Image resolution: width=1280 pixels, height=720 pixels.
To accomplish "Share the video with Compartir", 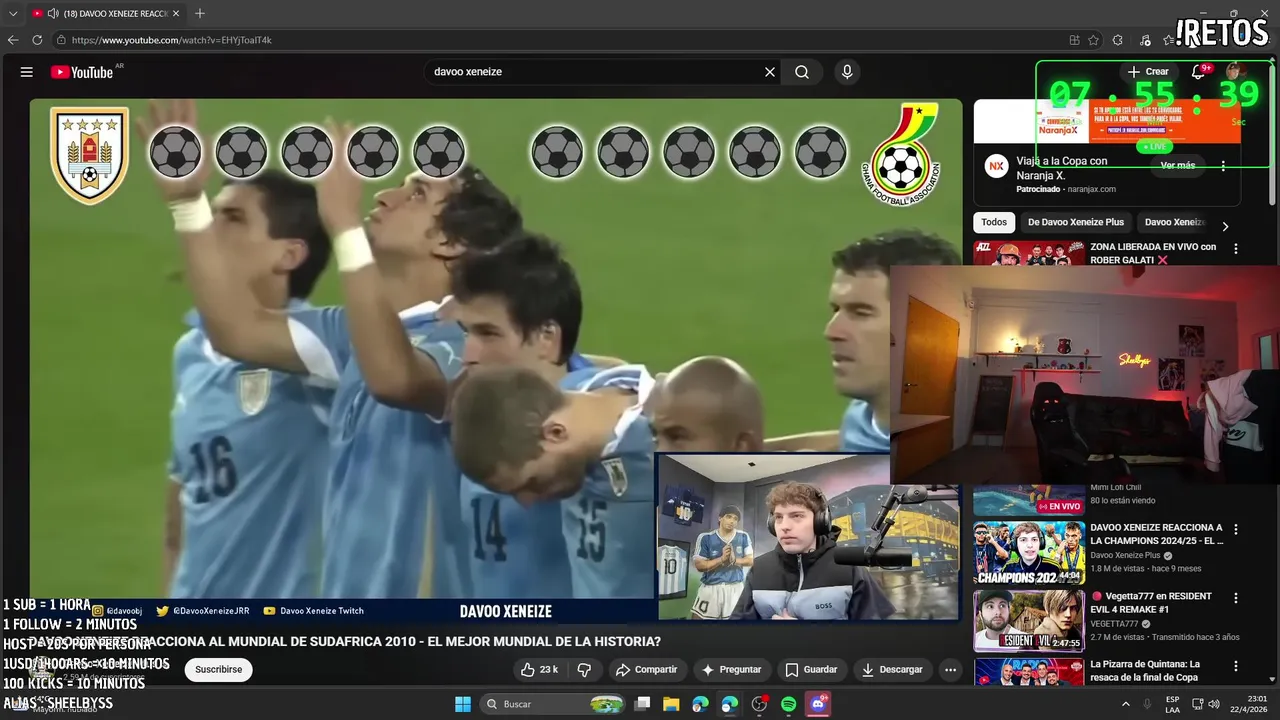I will pyautogui.click(x=646, y=670).
